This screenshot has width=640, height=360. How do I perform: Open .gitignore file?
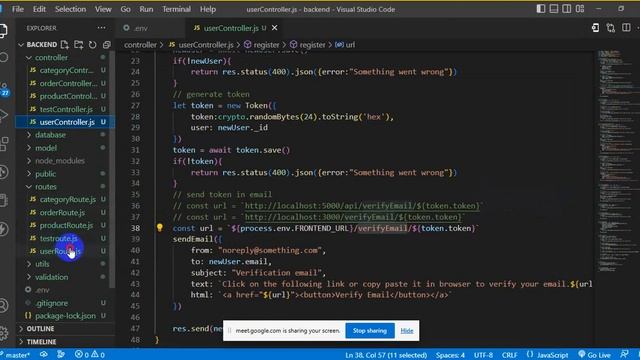[x=51, y=303]
